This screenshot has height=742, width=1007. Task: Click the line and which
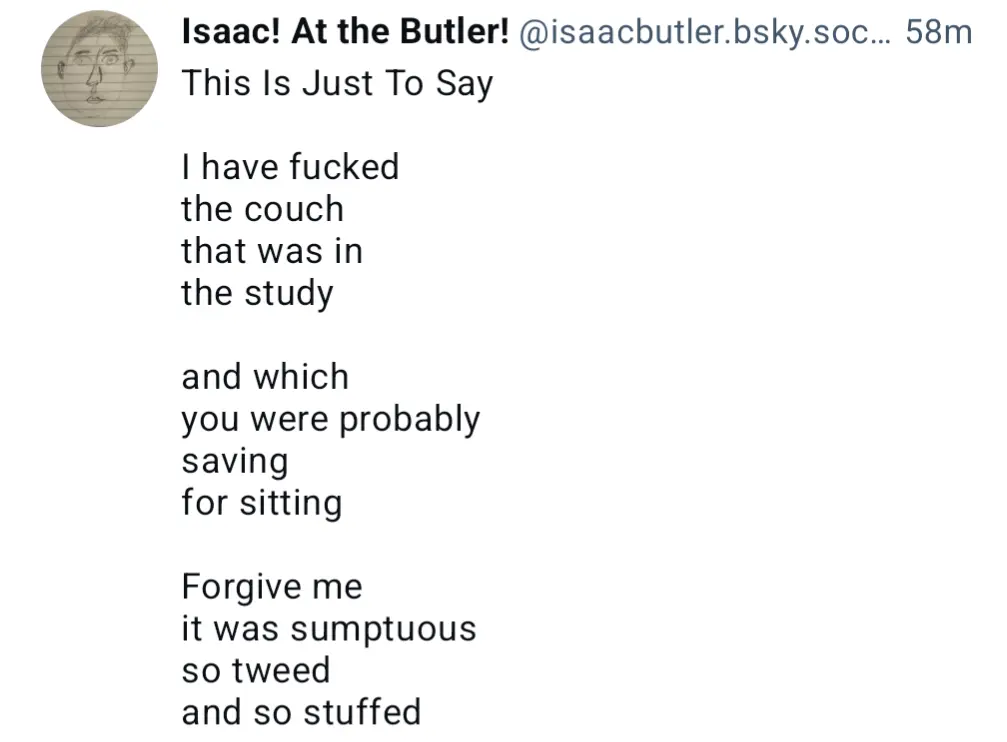[x=265, y=376]
